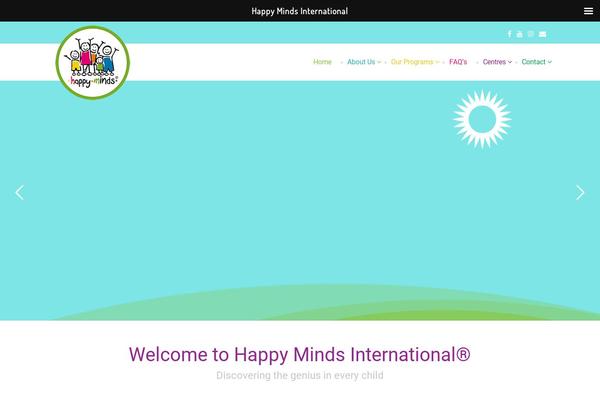
Task: Open the hamburger menu icon
Action: (x=588, y=11)
